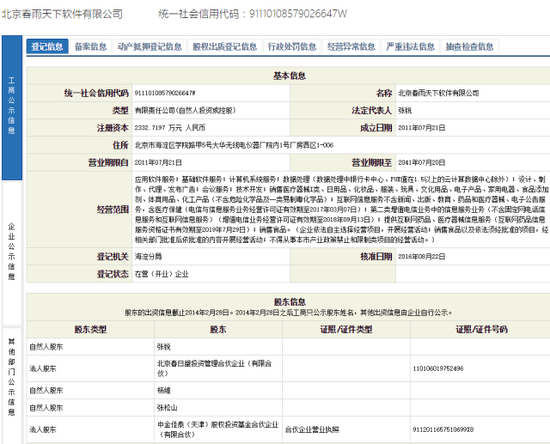Select the 抽查检查信息 tab

469,46
